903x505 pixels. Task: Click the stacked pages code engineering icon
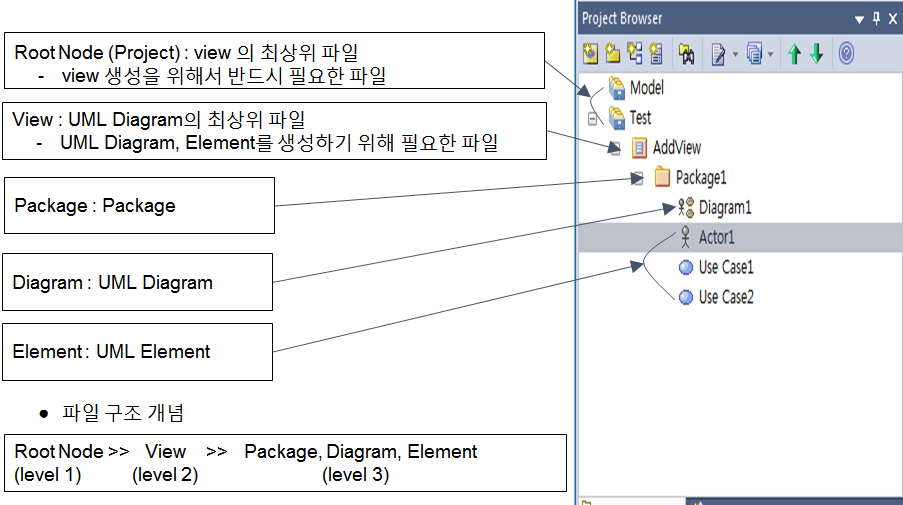point(754,54)
